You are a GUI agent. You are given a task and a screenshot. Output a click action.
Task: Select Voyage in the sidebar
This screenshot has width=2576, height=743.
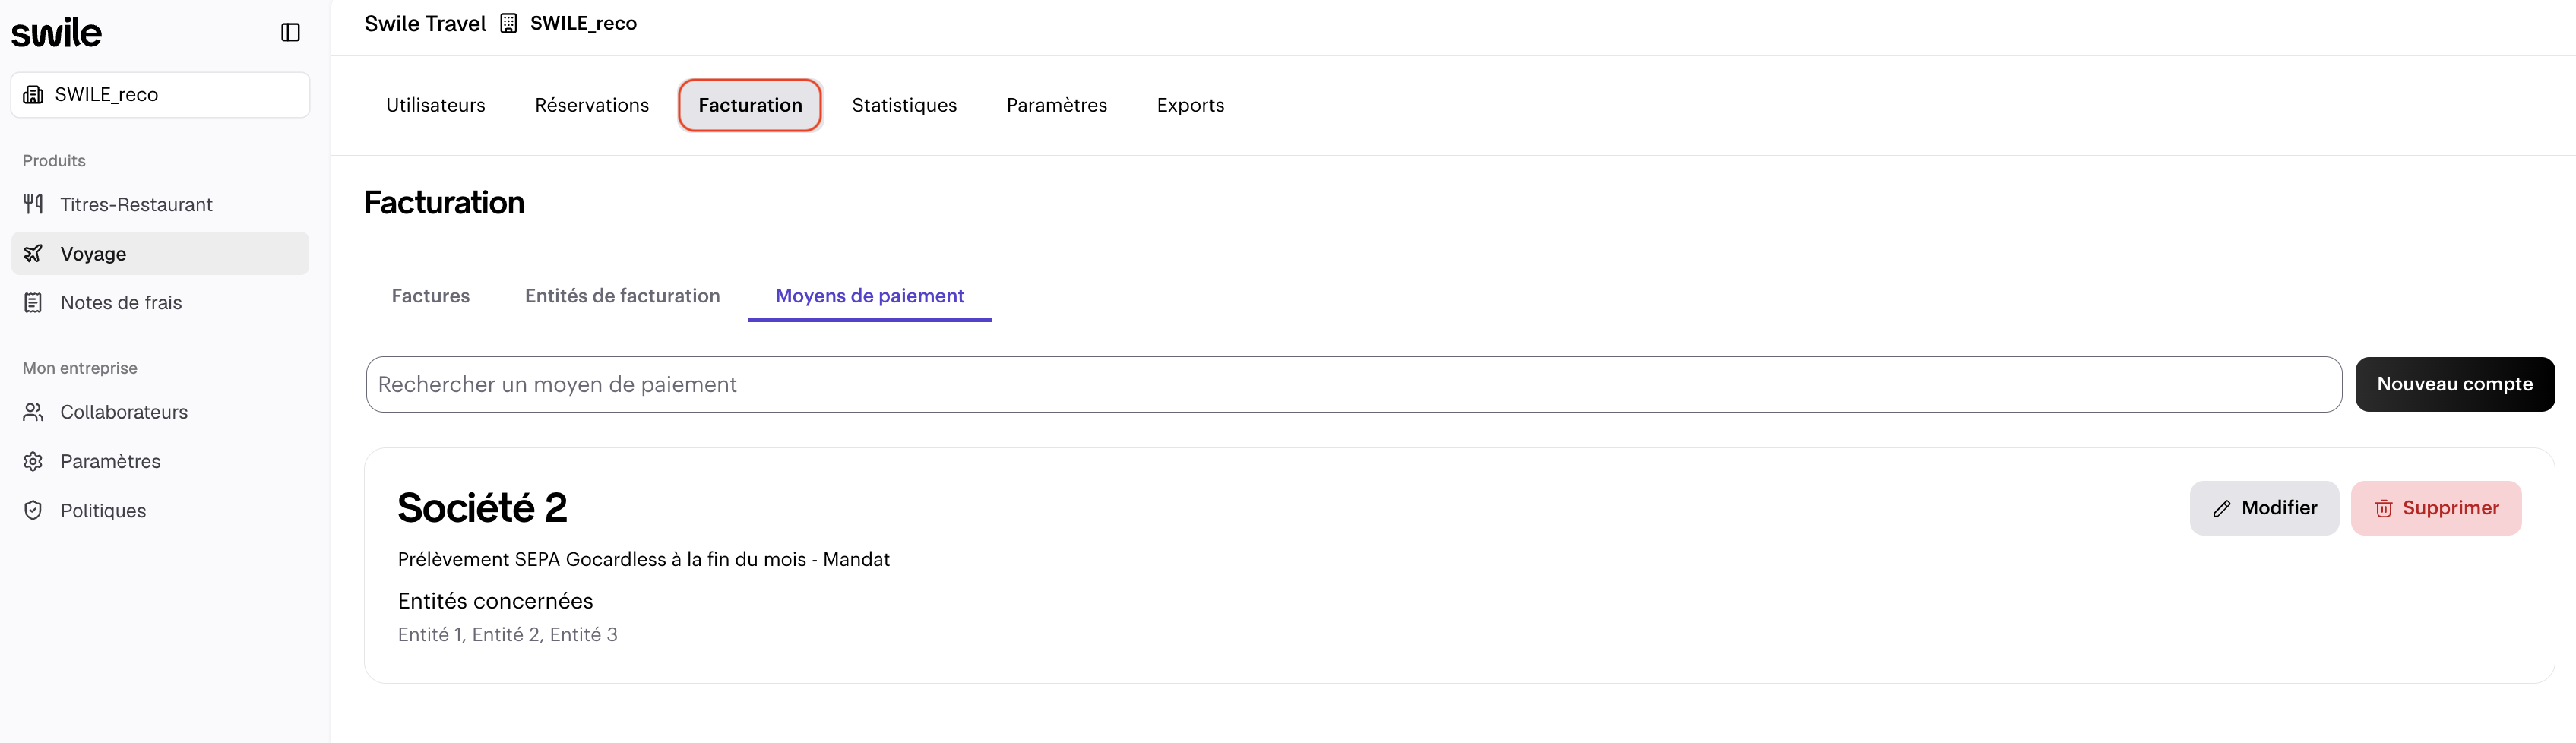point(160,254)
